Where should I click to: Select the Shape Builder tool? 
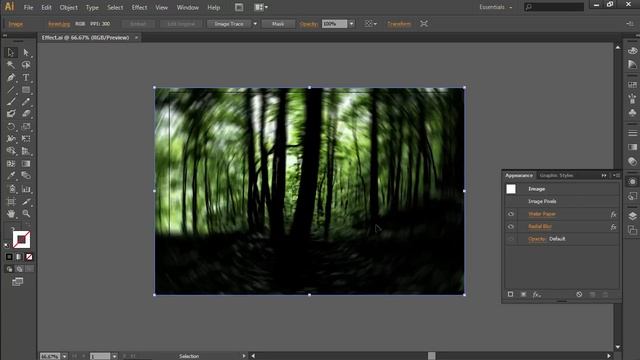click(11, 151)
